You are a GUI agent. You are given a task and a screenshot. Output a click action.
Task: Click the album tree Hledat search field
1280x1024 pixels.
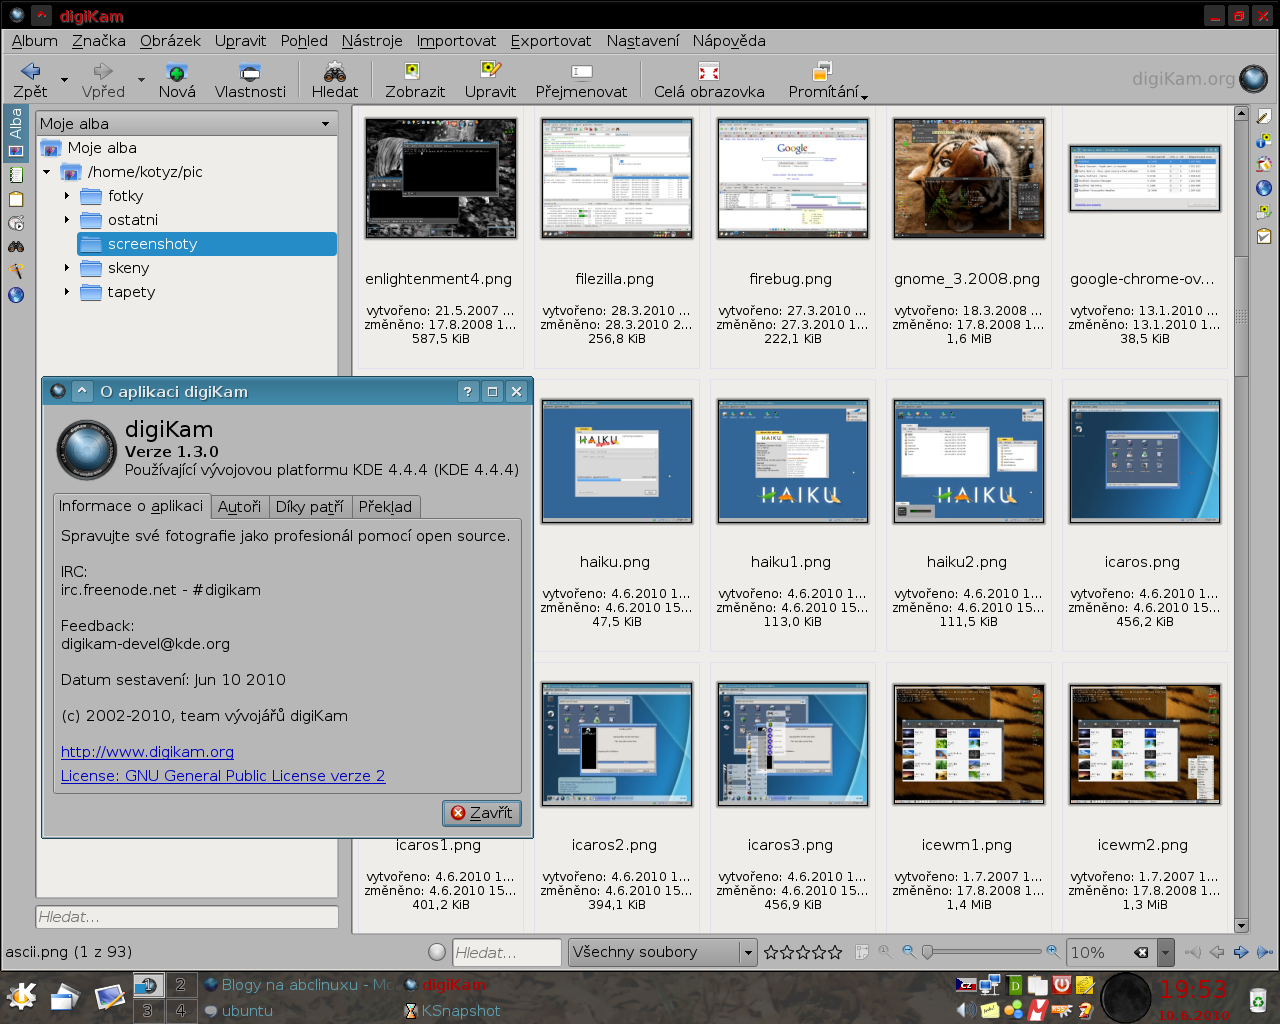pos(187,917)
